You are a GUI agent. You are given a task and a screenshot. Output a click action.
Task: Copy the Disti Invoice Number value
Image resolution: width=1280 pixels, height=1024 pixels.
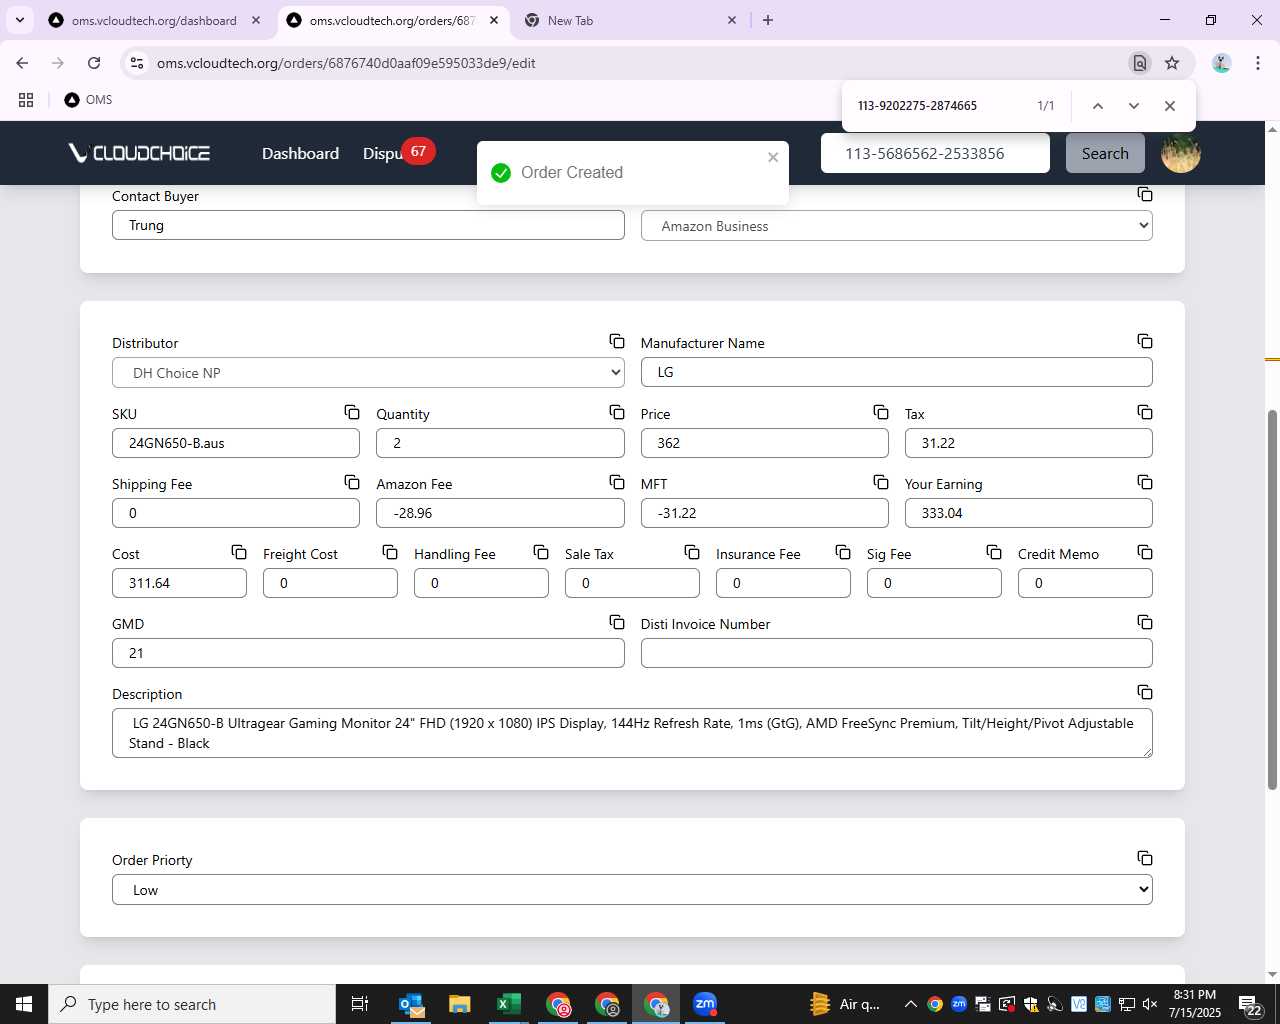point(1145,622)
